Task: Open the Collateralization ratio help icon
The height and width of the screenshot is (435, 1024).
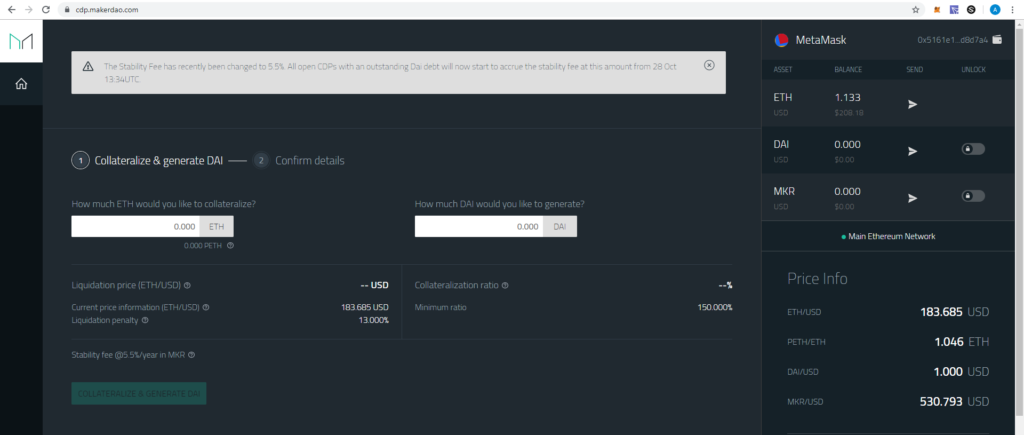Action: pos(505,285)
